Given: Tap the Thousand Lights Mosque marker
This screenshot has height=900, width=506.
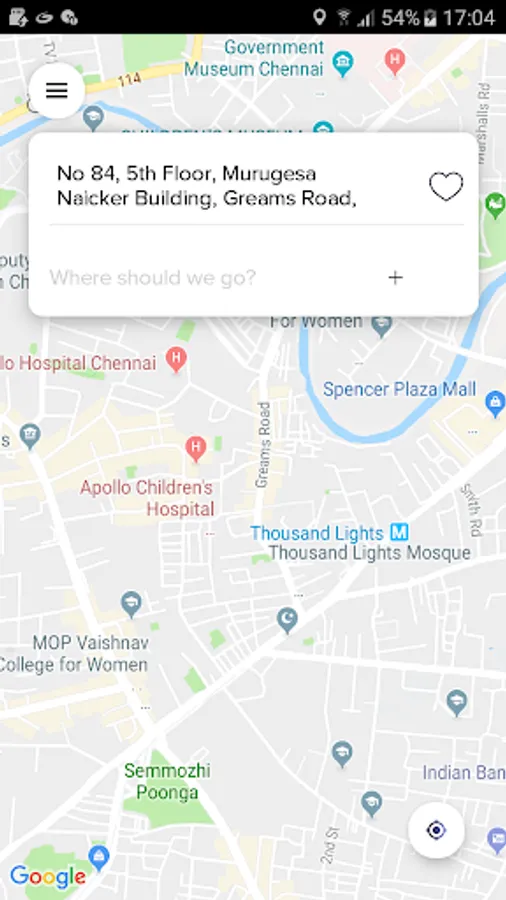Looking at the screenshot, I should (287, 621).
